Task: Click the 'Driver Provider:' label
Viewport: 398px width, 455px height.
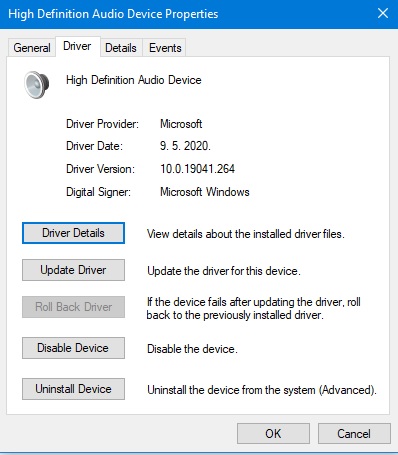Action: pos(102,124)
